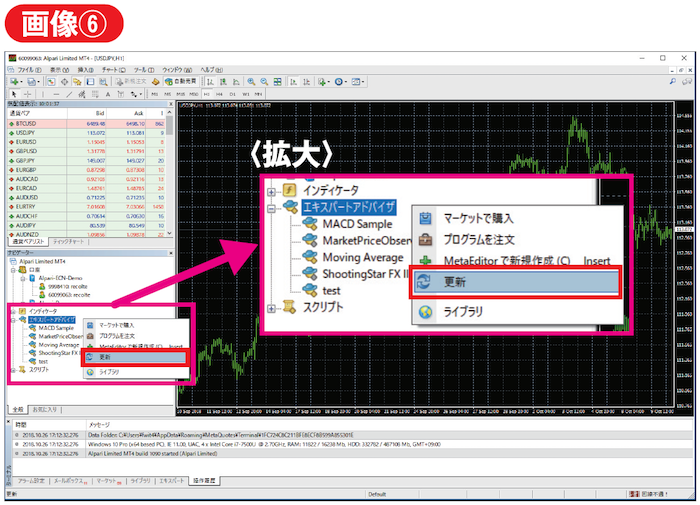Select the BTCUSD row in Market Watch
Viewport: 700px width, 505px height.
coord(87,124)
